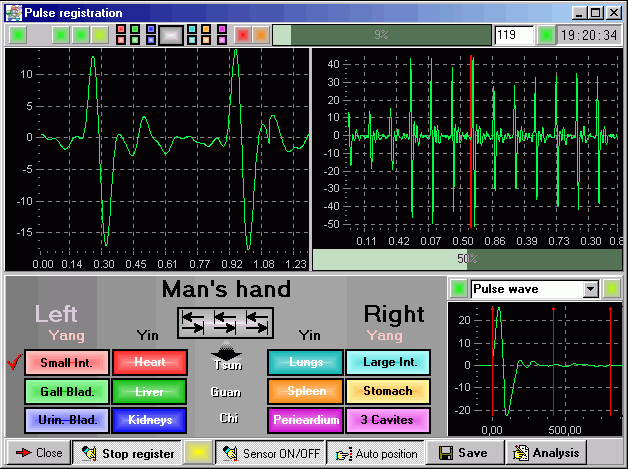Click green square left of Pulse wave dropdown
This screenshot has height=469, width=628.
459,289
